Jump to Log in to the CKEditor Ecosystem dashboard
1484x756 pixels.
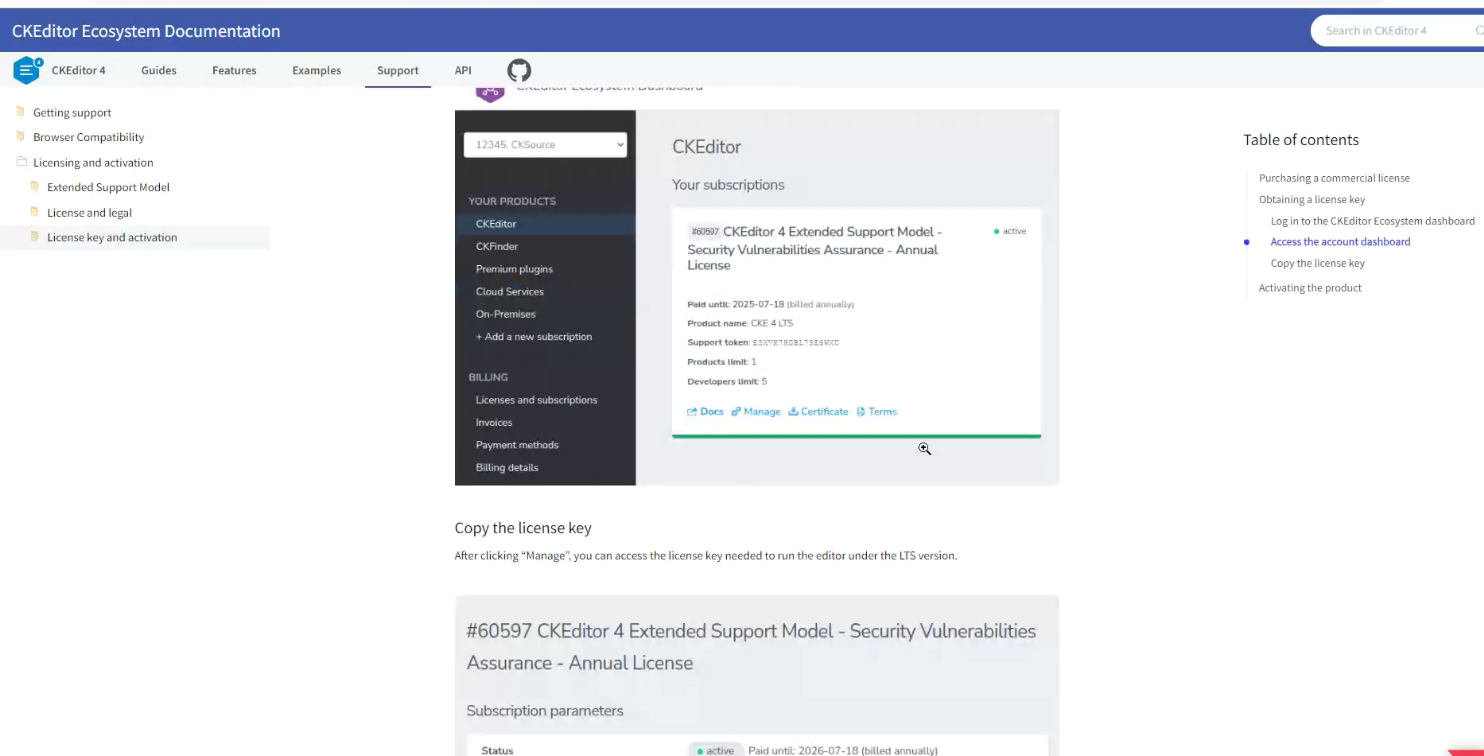1372,221
